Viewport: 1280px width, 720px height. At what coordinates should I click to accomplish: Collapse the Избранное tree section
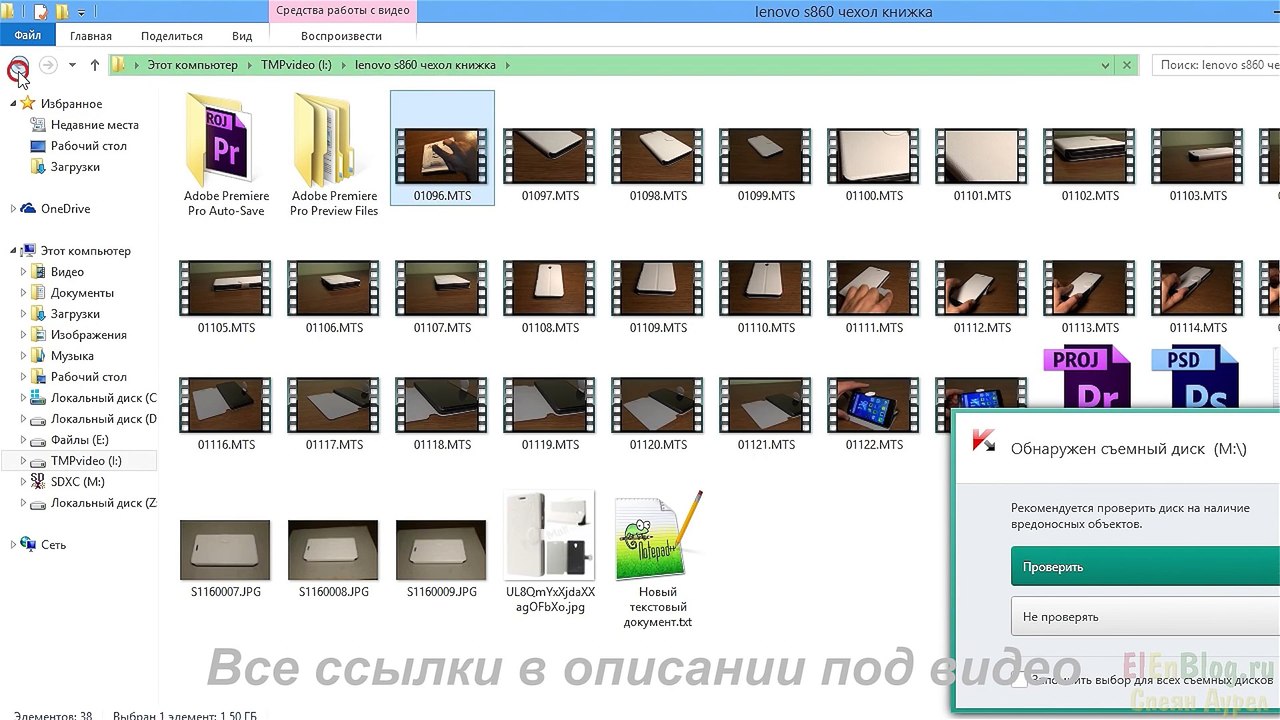pyautogui.click(x=13, y=104)
